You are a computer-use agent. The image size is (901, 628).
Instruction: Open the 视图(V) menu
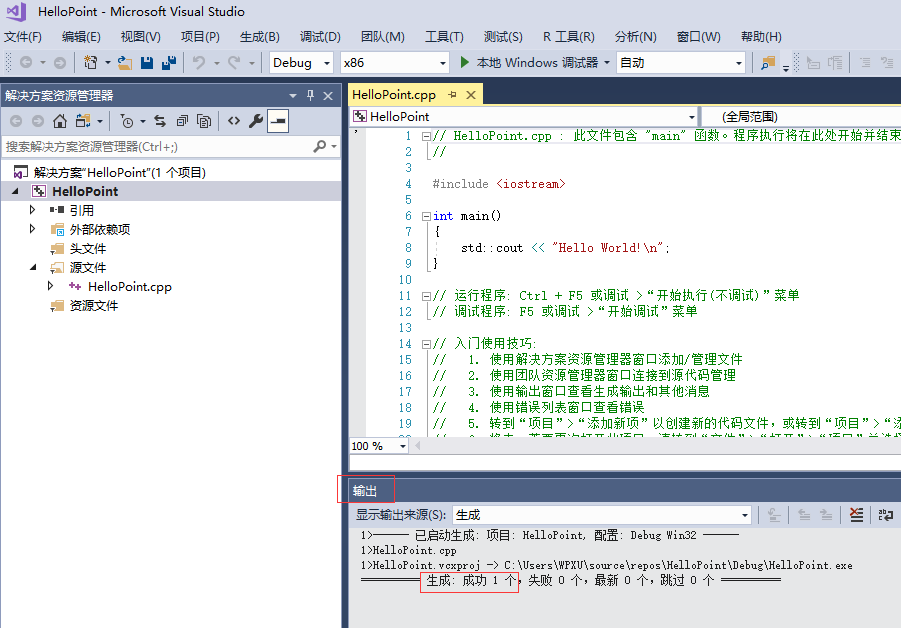click(140, 37)
